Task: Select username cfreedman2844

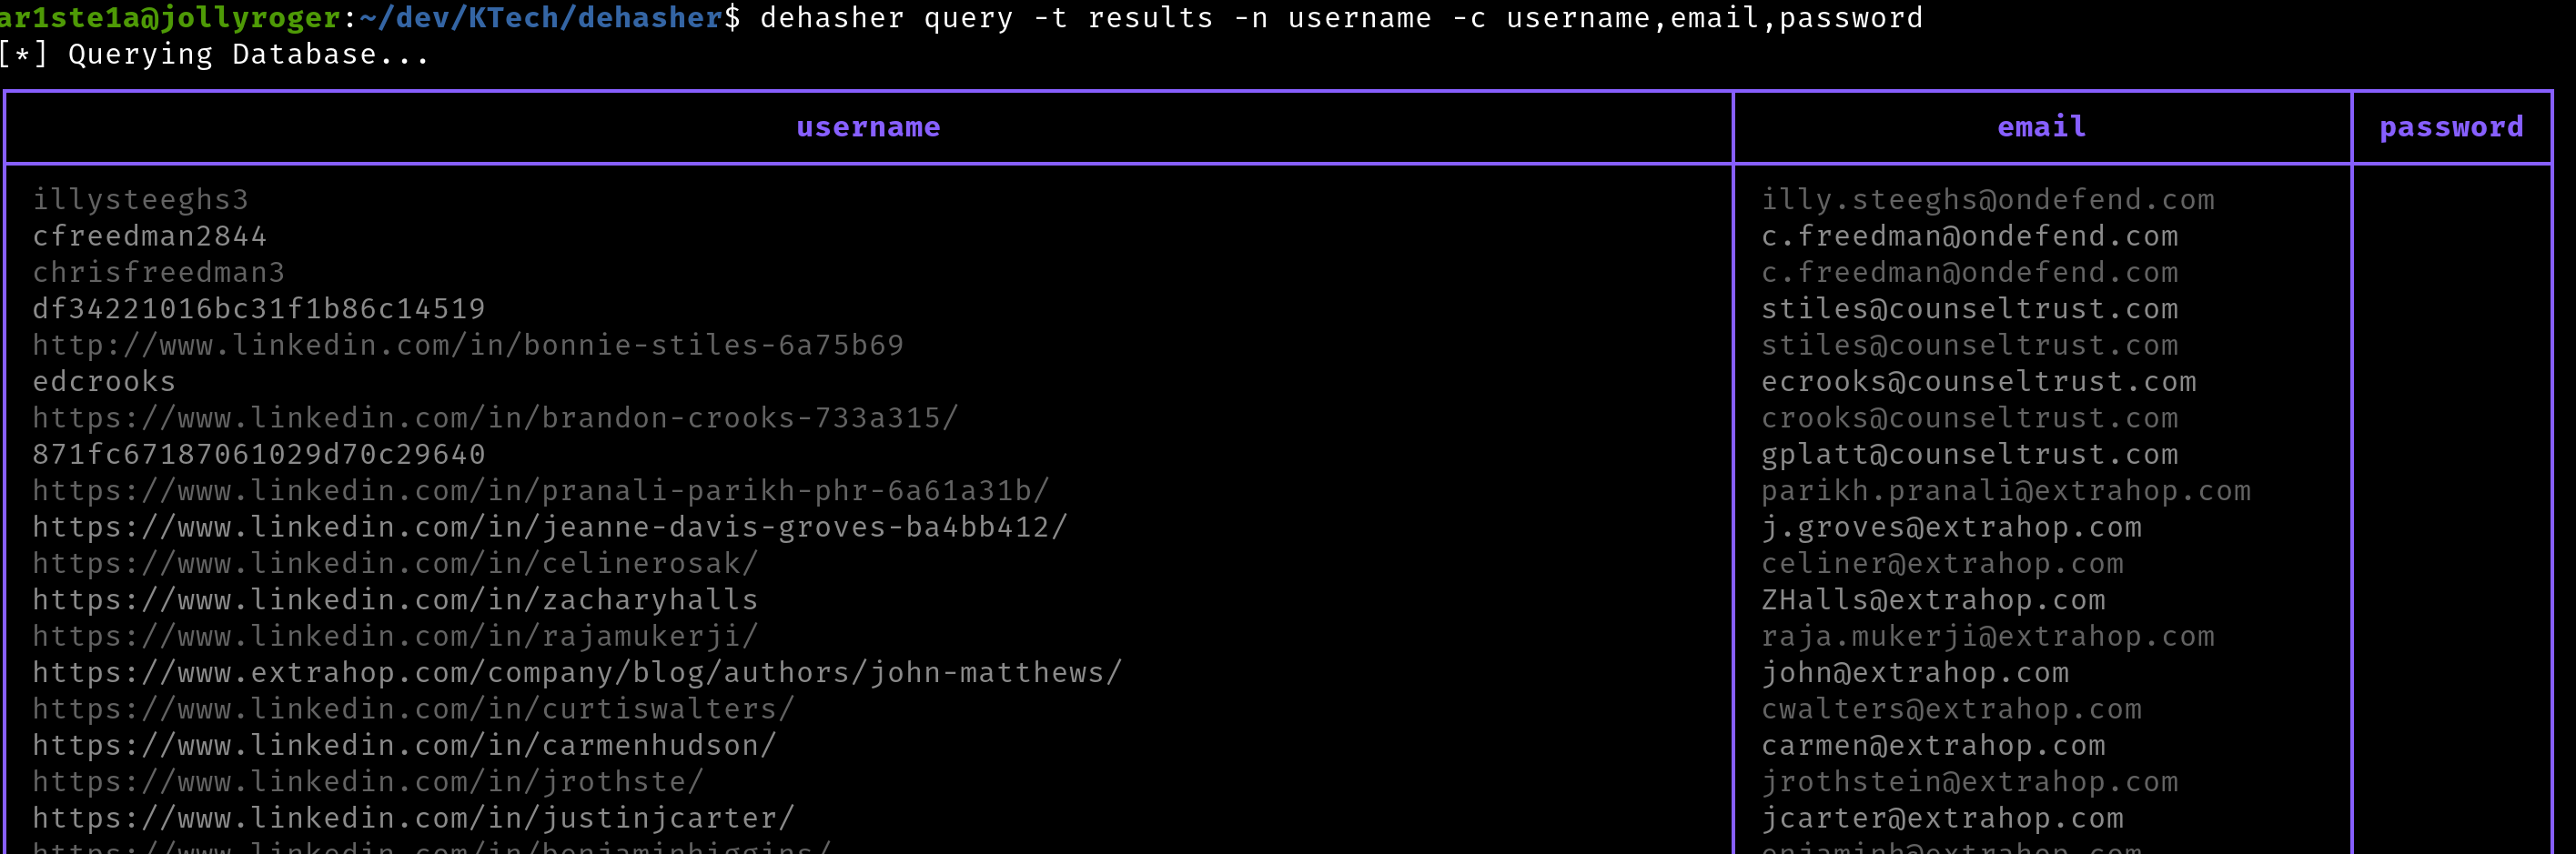Action: click(150, 236)
